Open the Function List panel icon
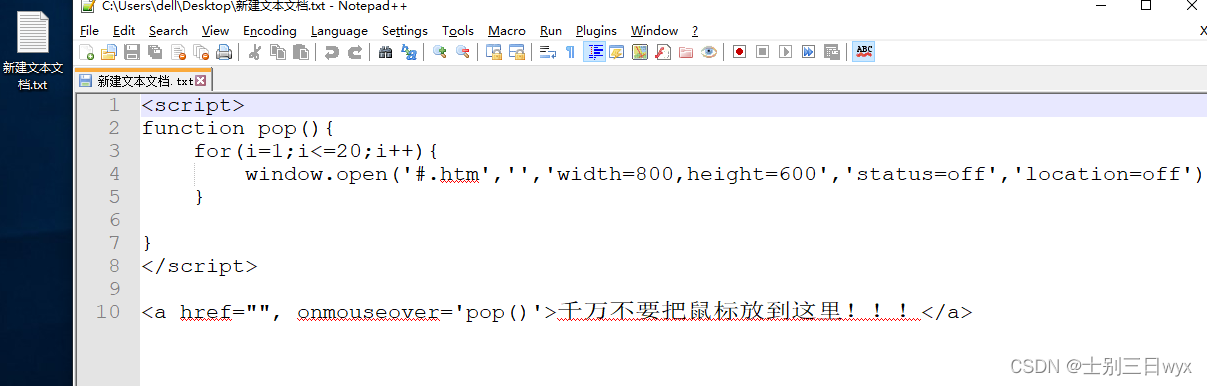 click(663, 52)
